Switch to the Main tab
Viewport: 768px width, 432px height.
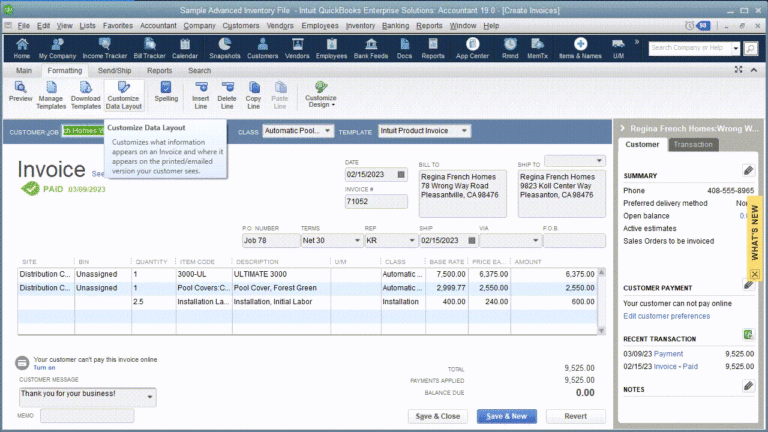click(x=24, y=71)
